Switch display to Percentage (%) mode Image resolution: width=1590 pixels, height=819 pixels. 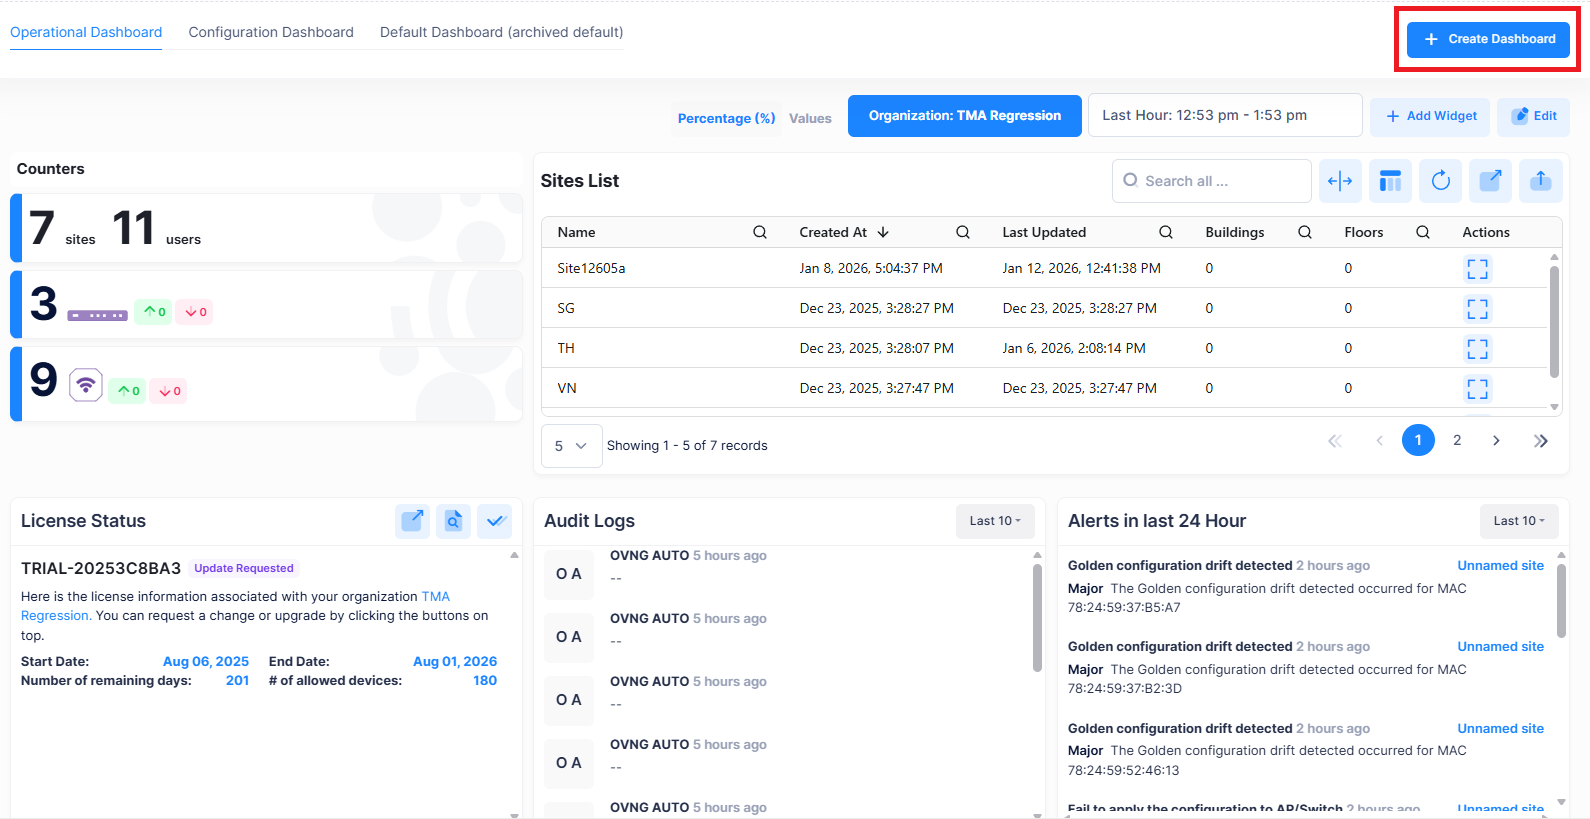(x=726, y=118)
